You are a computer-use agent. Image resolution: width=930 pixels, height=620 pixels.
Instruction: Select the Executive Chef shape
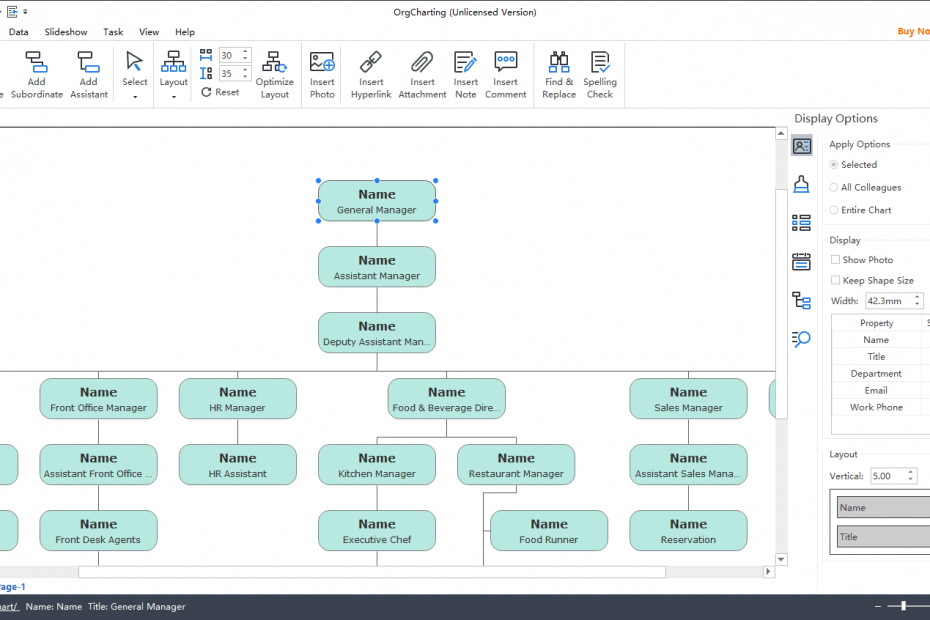point(377,530)
